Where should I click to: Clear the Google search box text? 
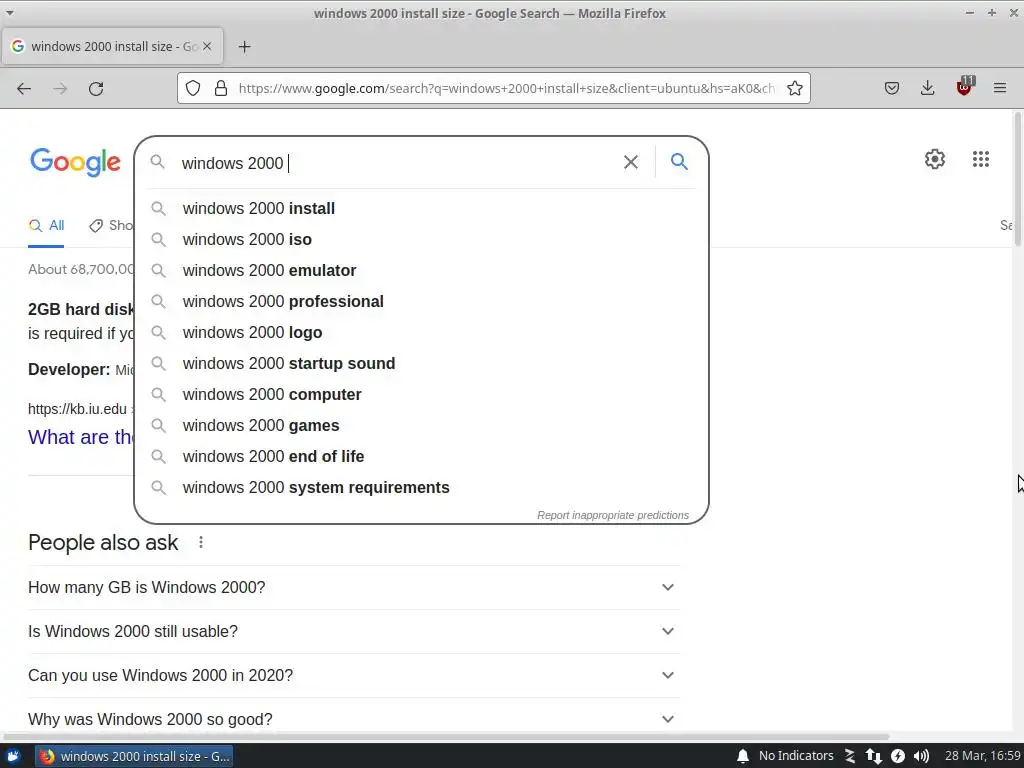tap(631, 162)
